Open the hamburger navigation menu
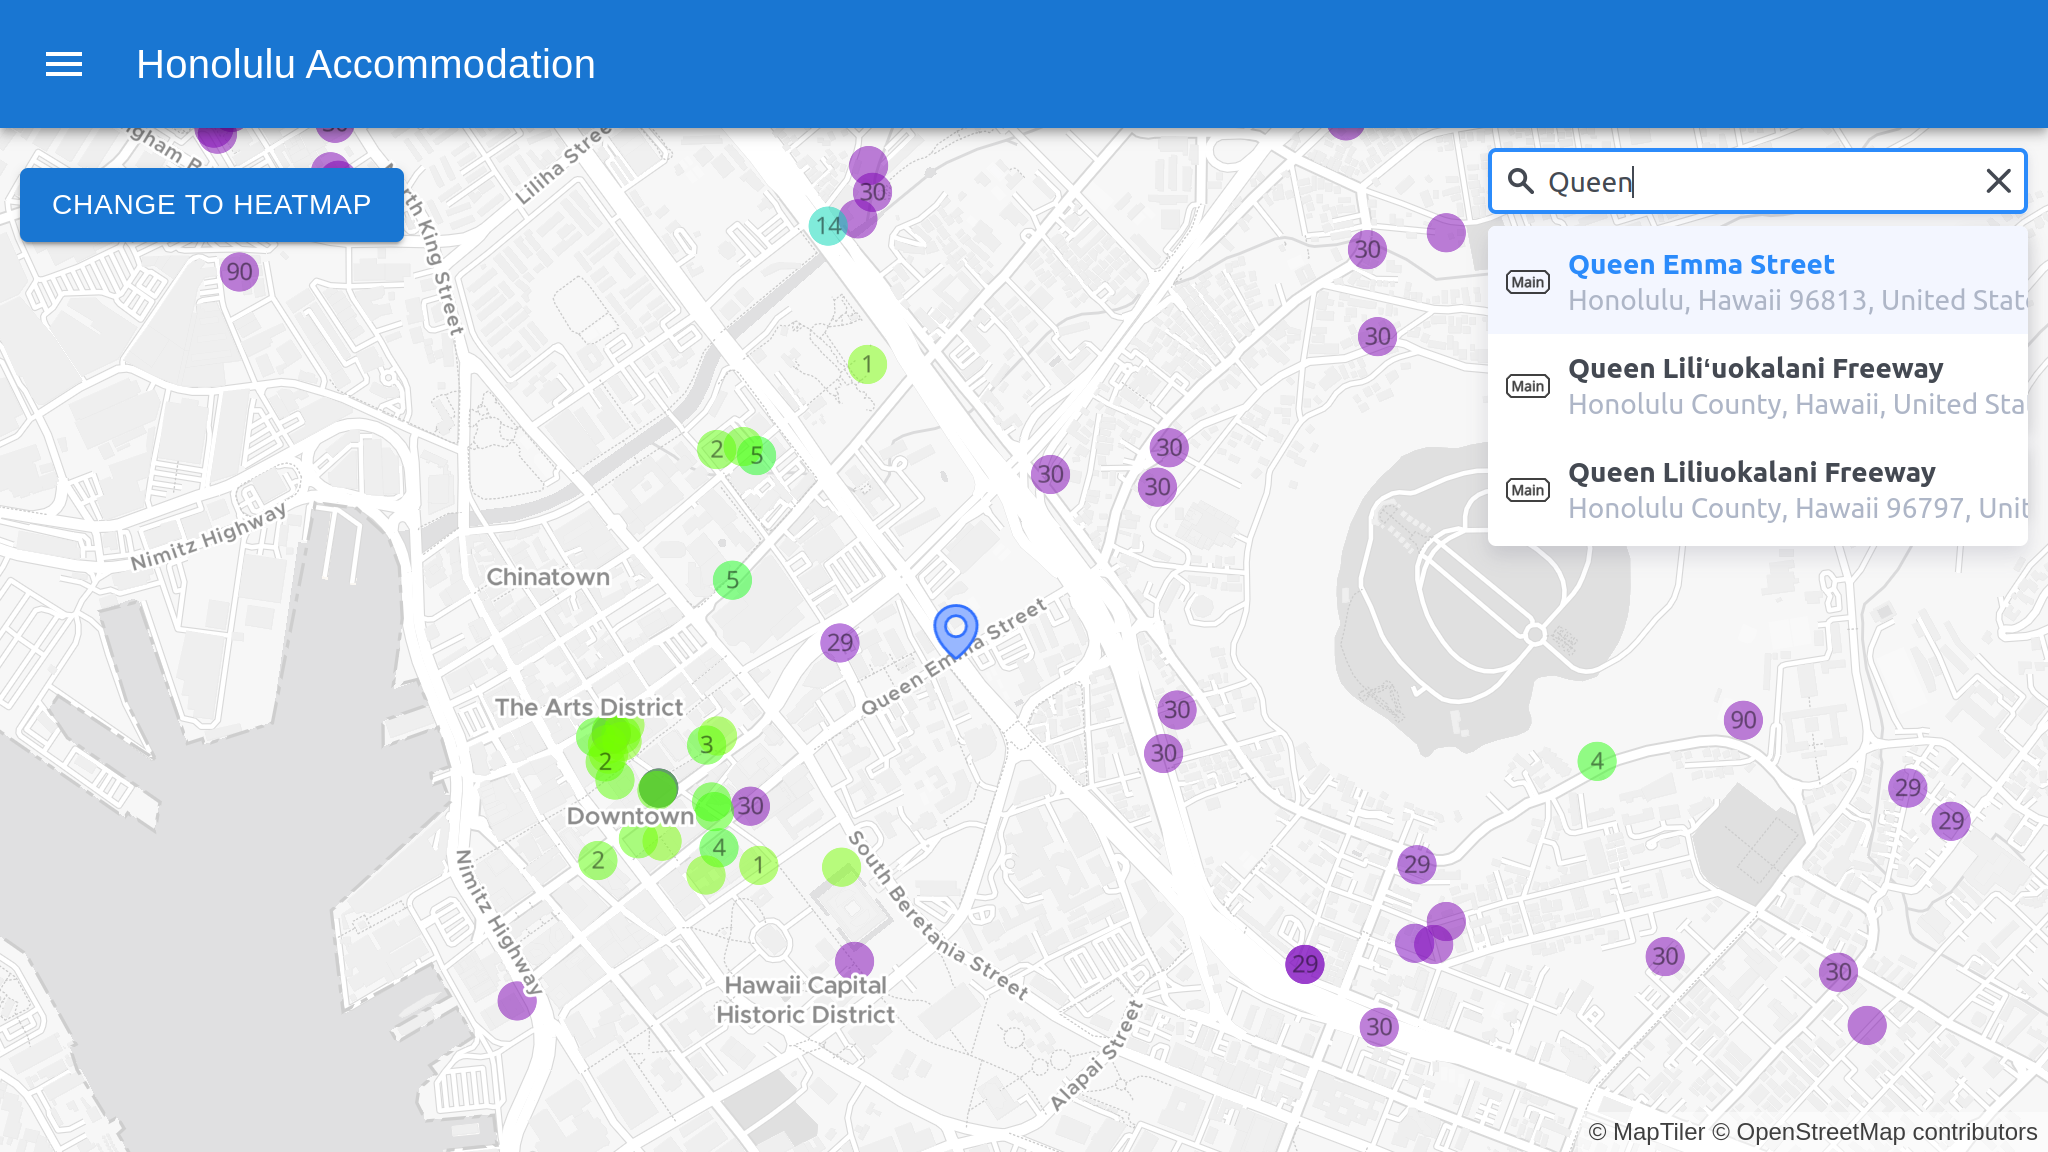Image resolution: width=2048 pixels, height=1152 pixels. pos(64,65)
